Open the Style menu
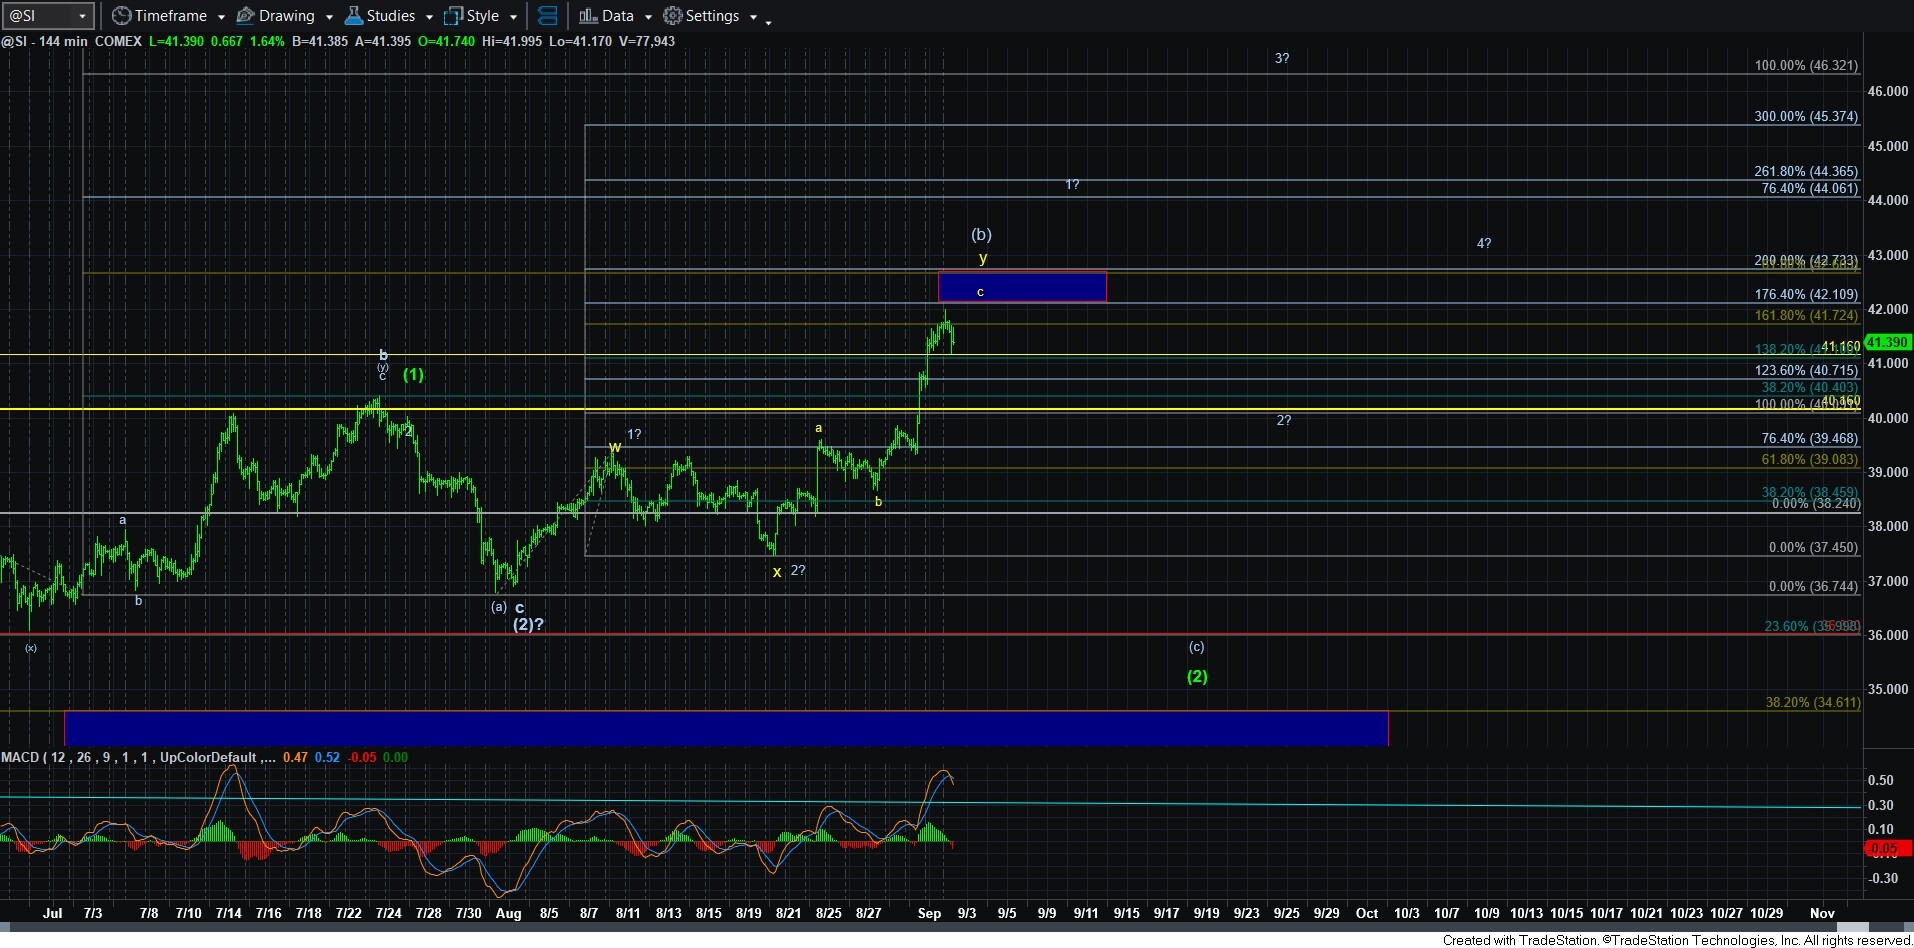 [472, 16]
